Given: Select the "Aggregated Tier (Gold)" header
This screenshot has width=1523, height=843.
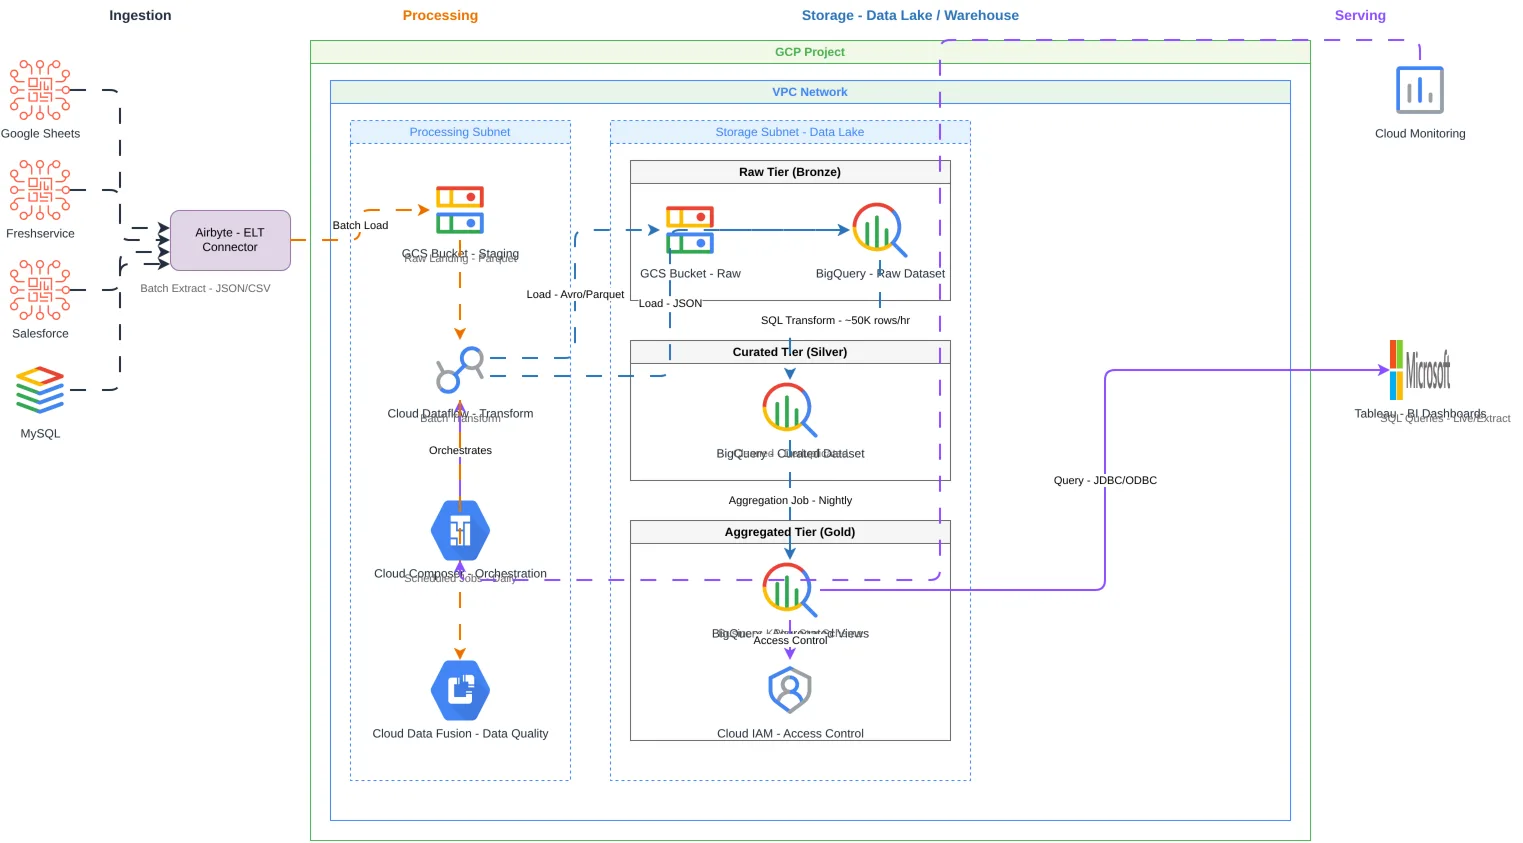Looking at the screenshot, I should click(790, 532).
